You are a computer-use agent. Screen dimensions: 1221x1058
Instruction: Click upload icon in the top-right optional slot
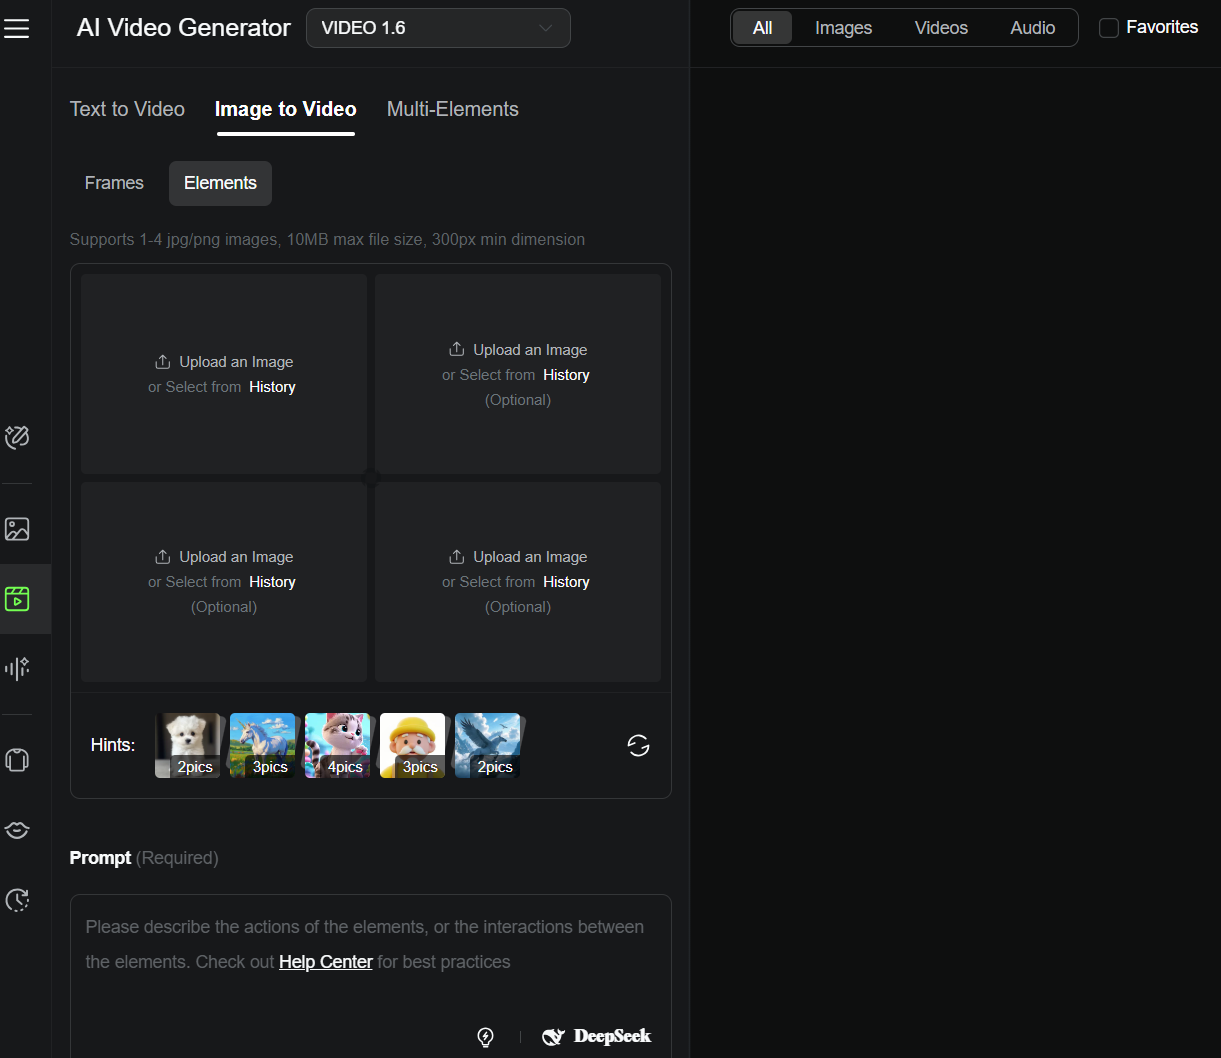click(x=457, y=349)
